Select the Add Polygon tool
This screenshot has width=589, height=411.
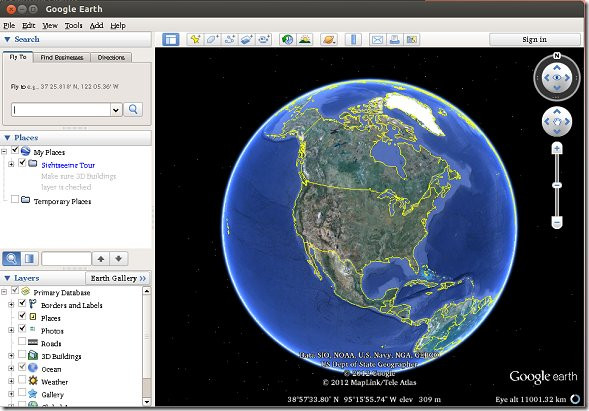(212, 39)
